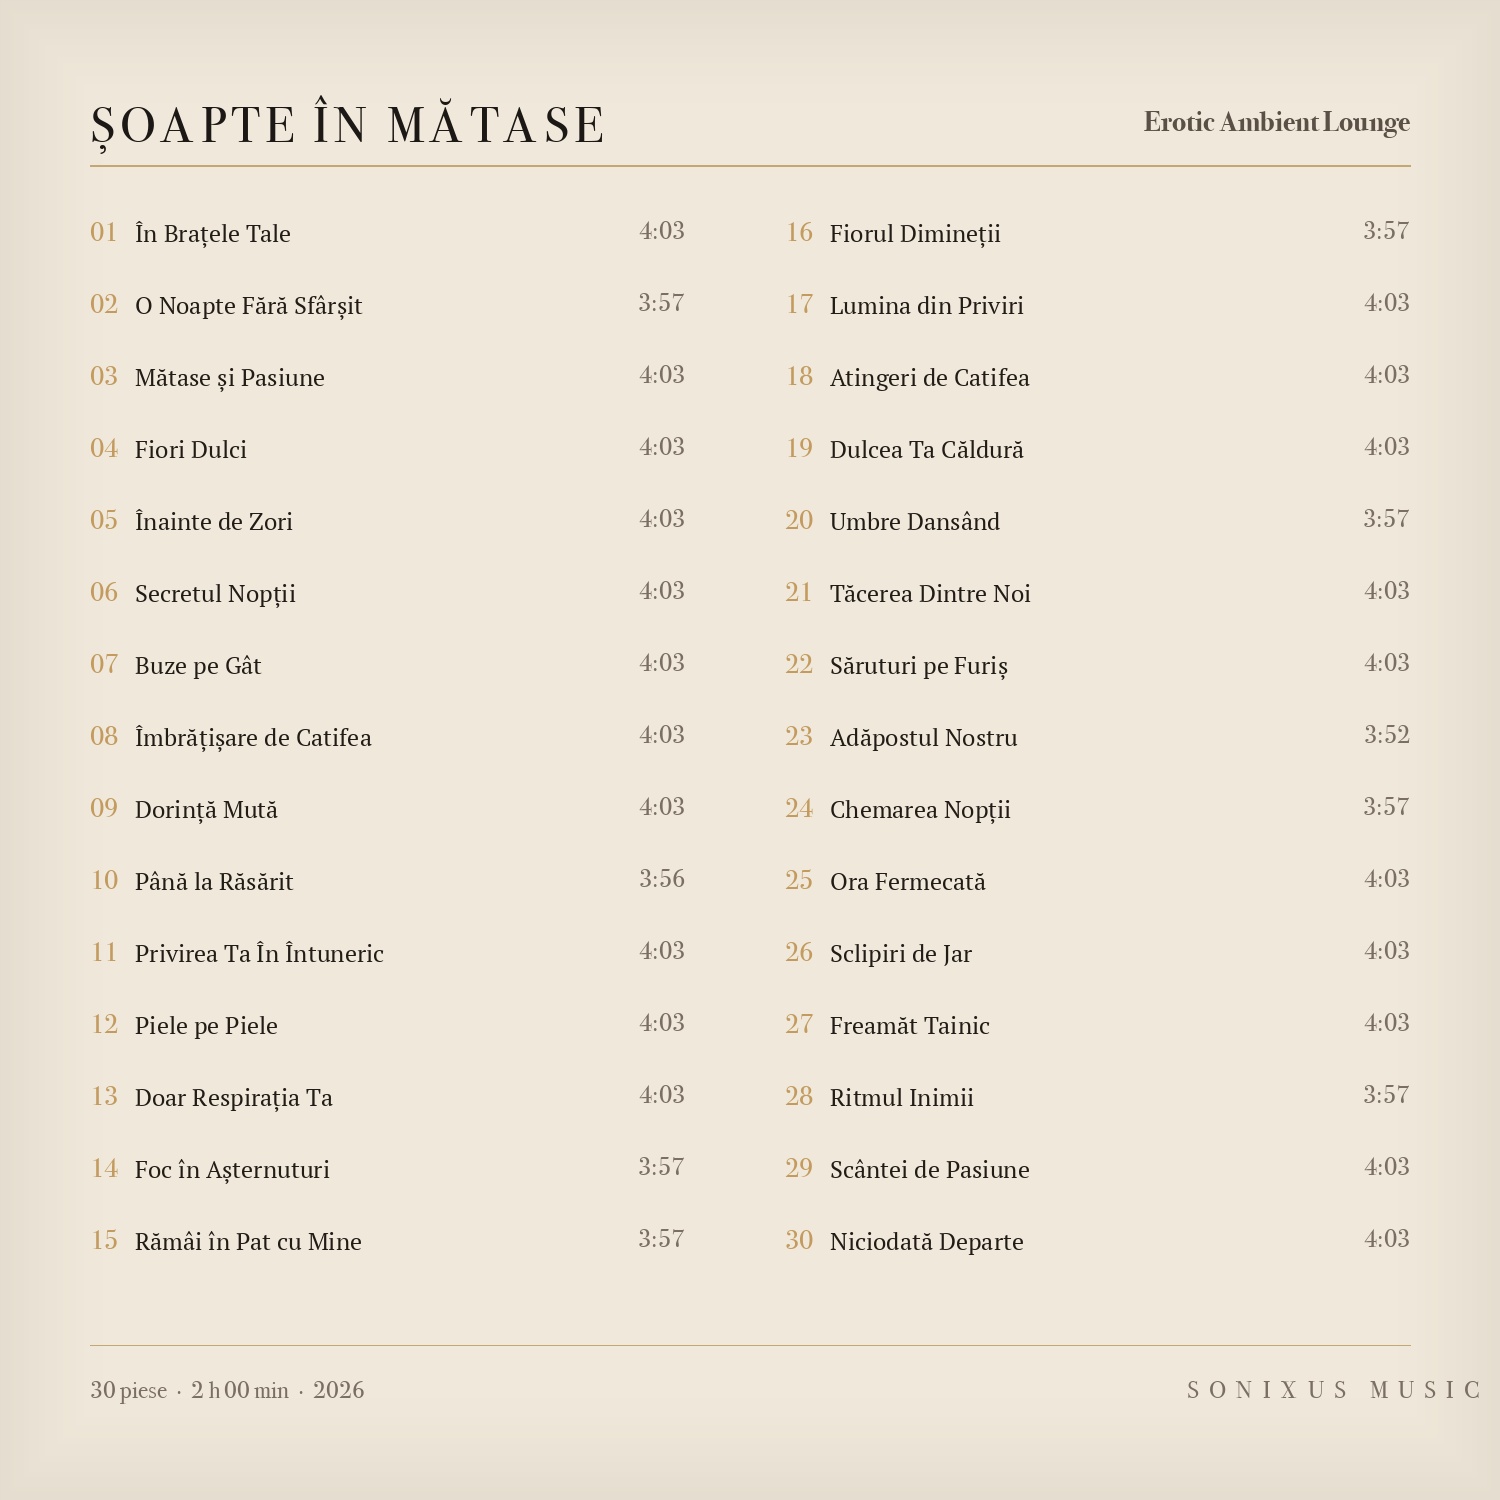The width and height of the screenshot is (1500, 1500).
Task: Choose the track "Niciodată Departe"
Action: 927,1241
